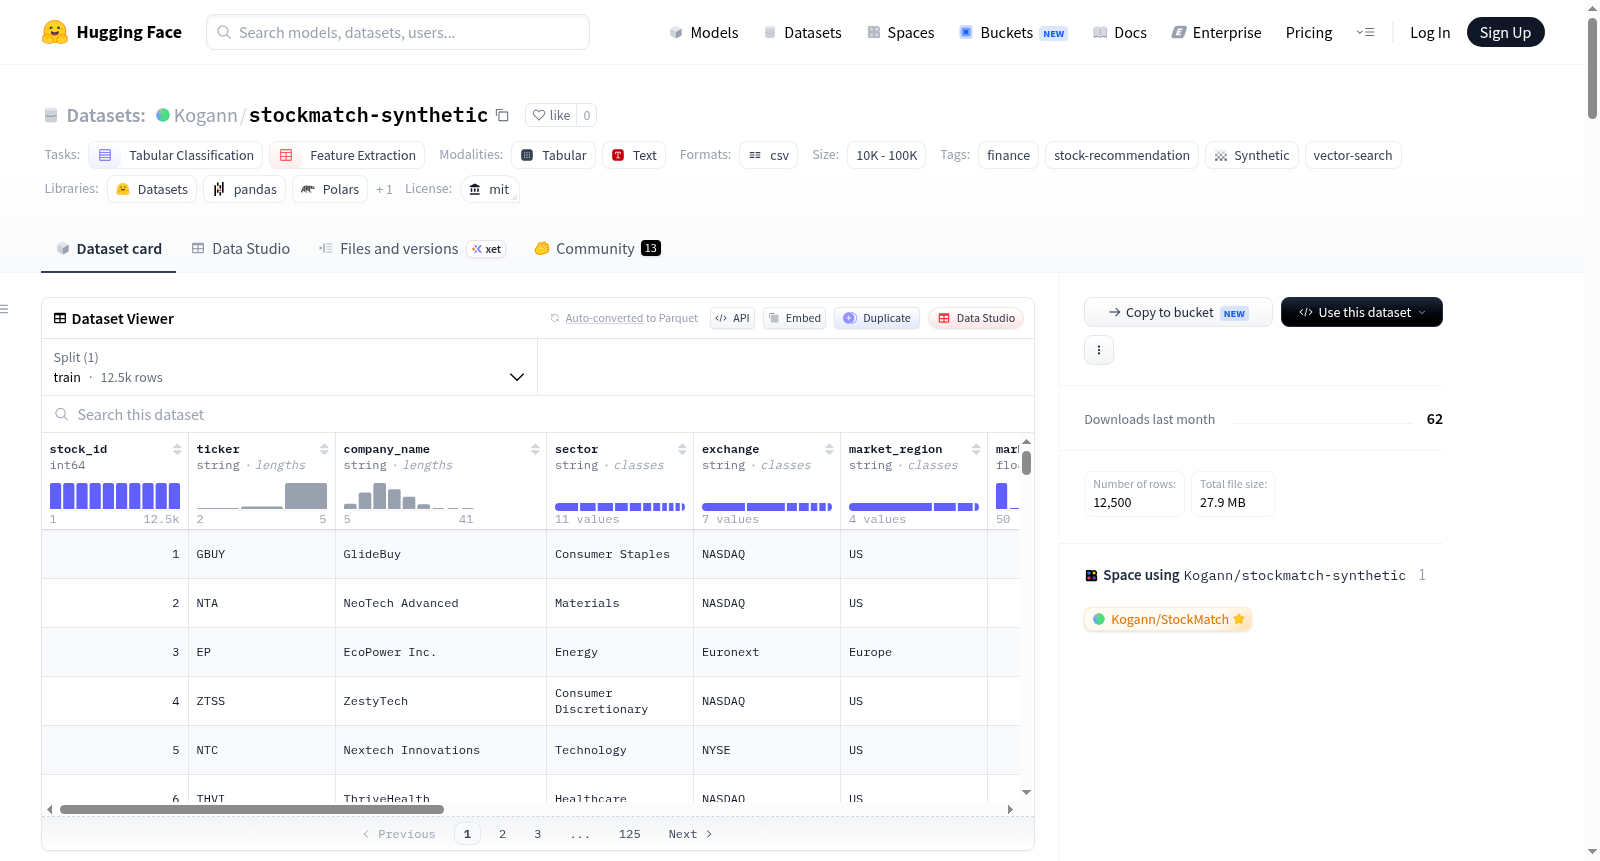1600x861 pixels.
Task: Click the company_name lengths histogram
Action: point(409,496)
